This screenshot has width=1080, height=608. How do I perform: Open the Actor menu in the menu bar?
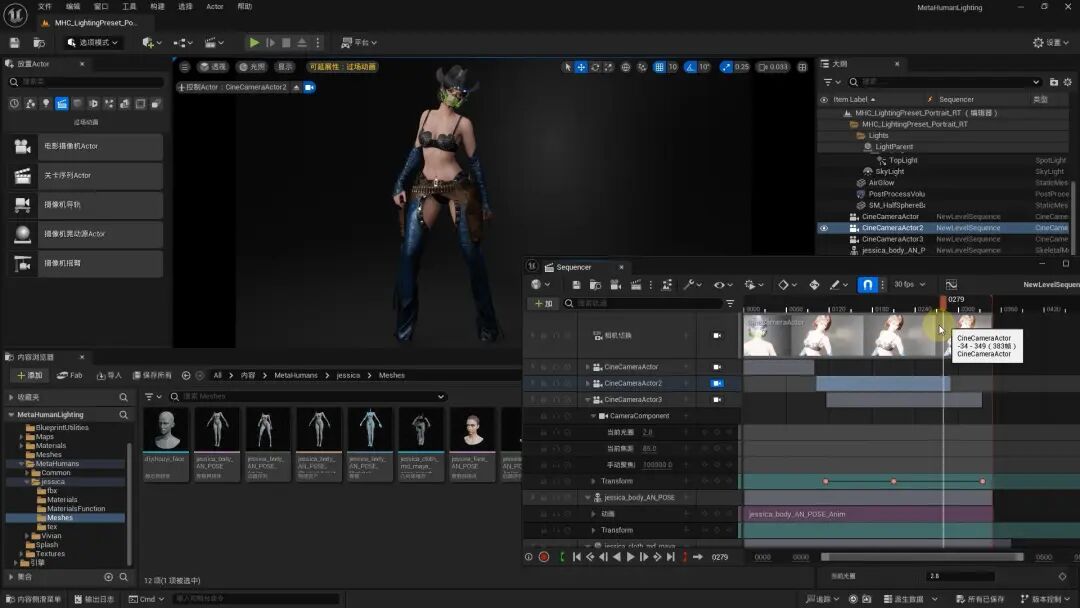pyautogui.click(x=215, y=7)
